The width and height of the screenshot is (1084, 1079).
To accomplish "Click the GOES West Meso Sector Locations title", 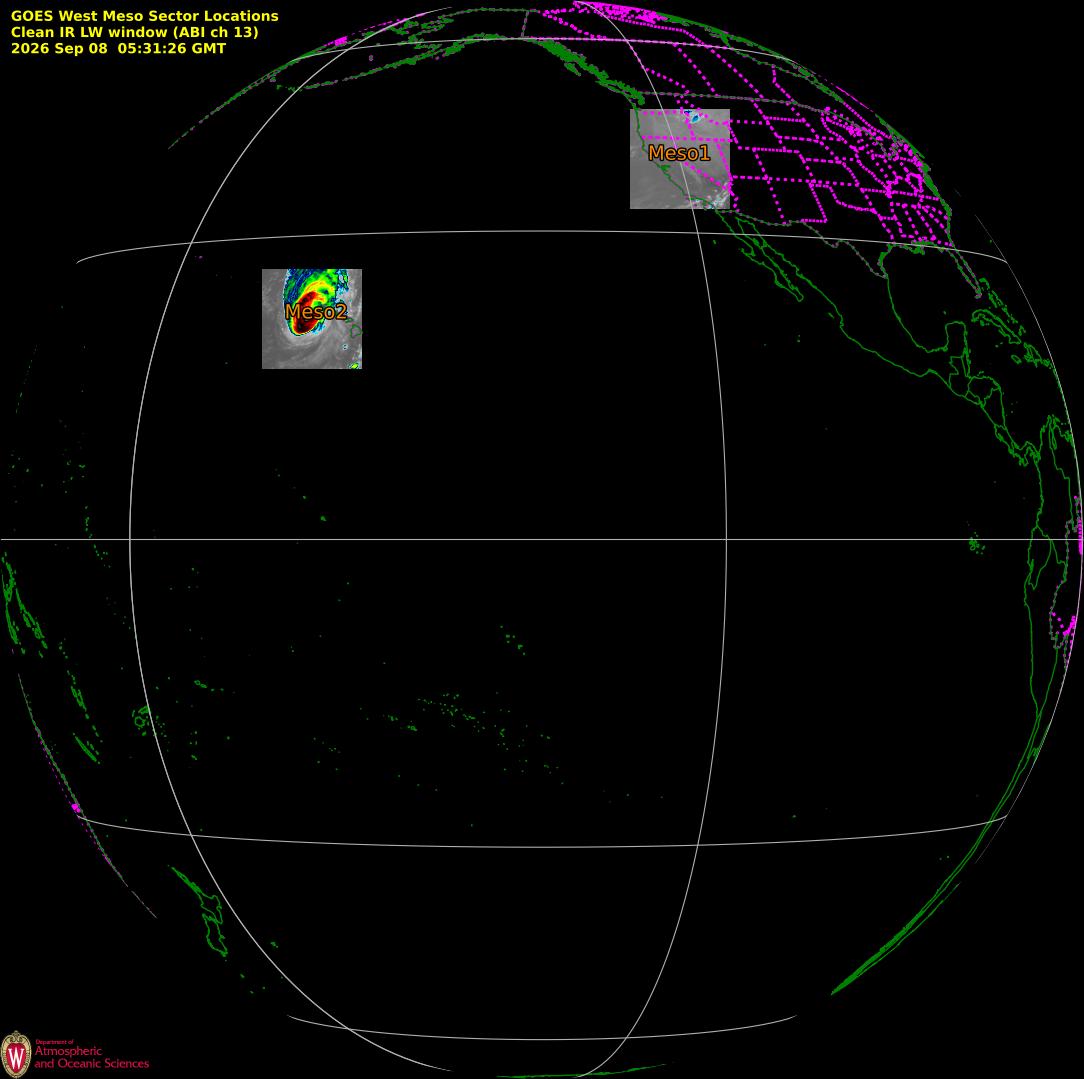I will click(x=144, y=16).
